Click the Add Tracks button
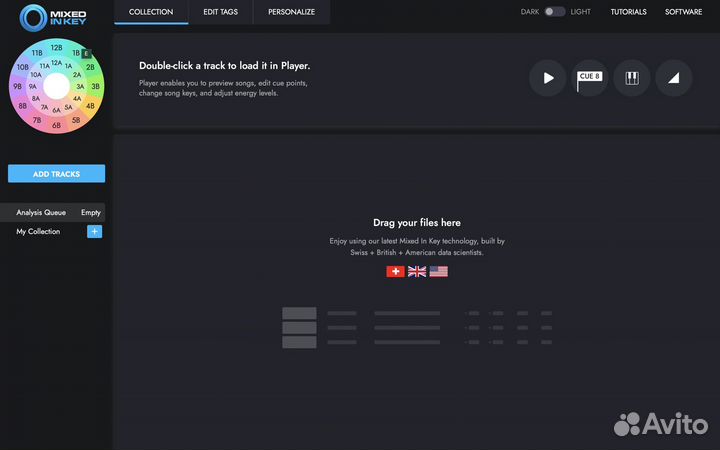Image resolution: width=720 pixels, height=450 pixels. (x=56, y=174)
